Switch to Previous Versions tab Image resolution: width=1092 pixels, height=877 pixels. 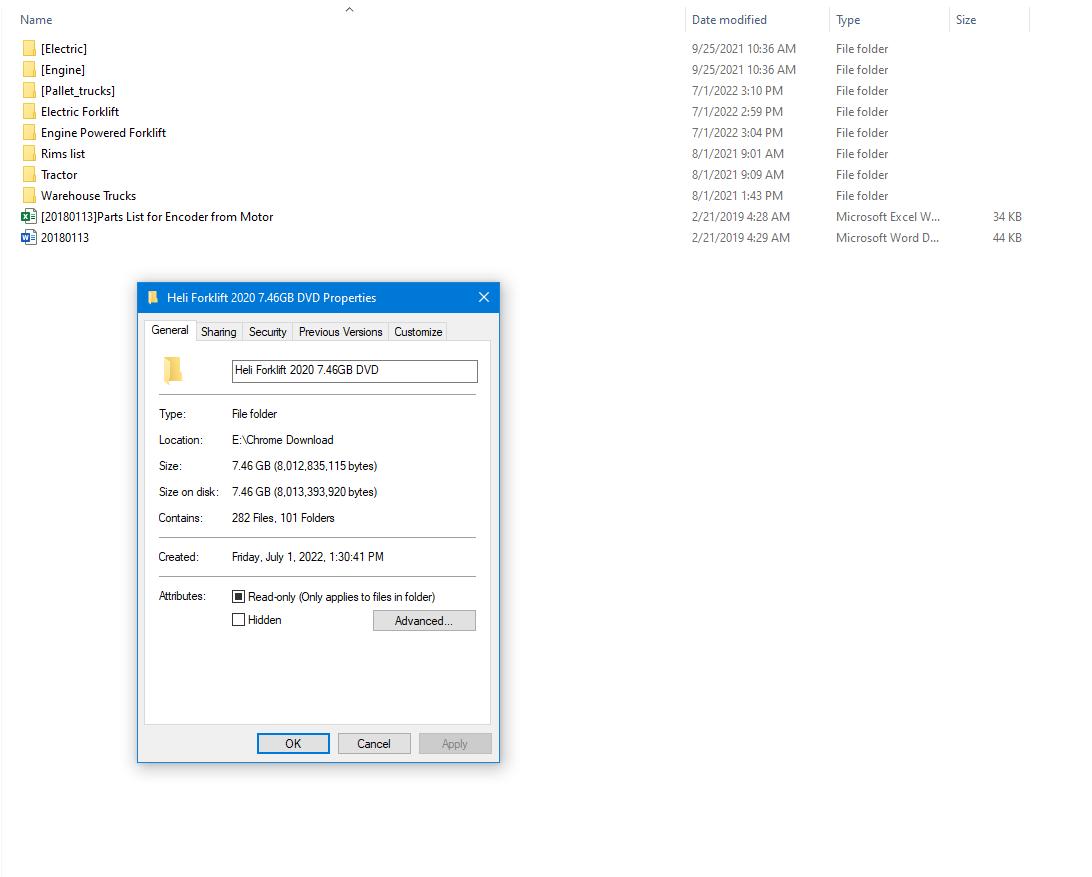coord(341,332)
